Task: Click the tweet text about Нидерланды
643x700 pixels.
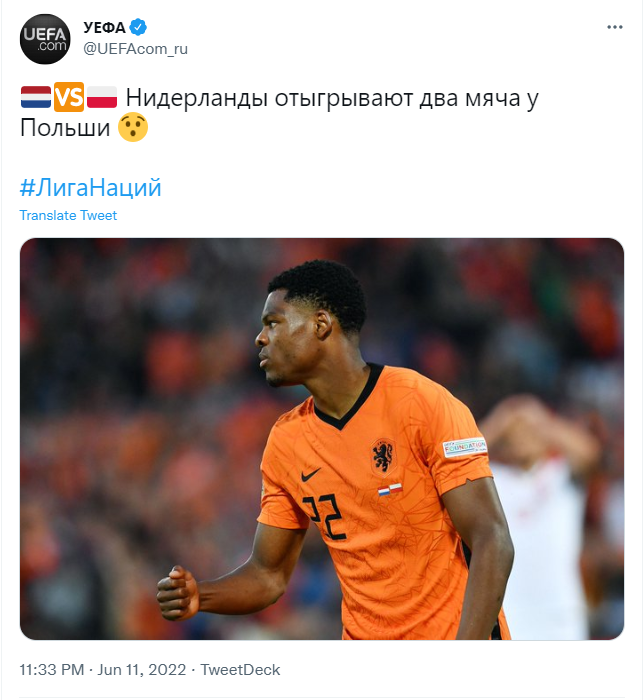Action: tap(280, 112)
